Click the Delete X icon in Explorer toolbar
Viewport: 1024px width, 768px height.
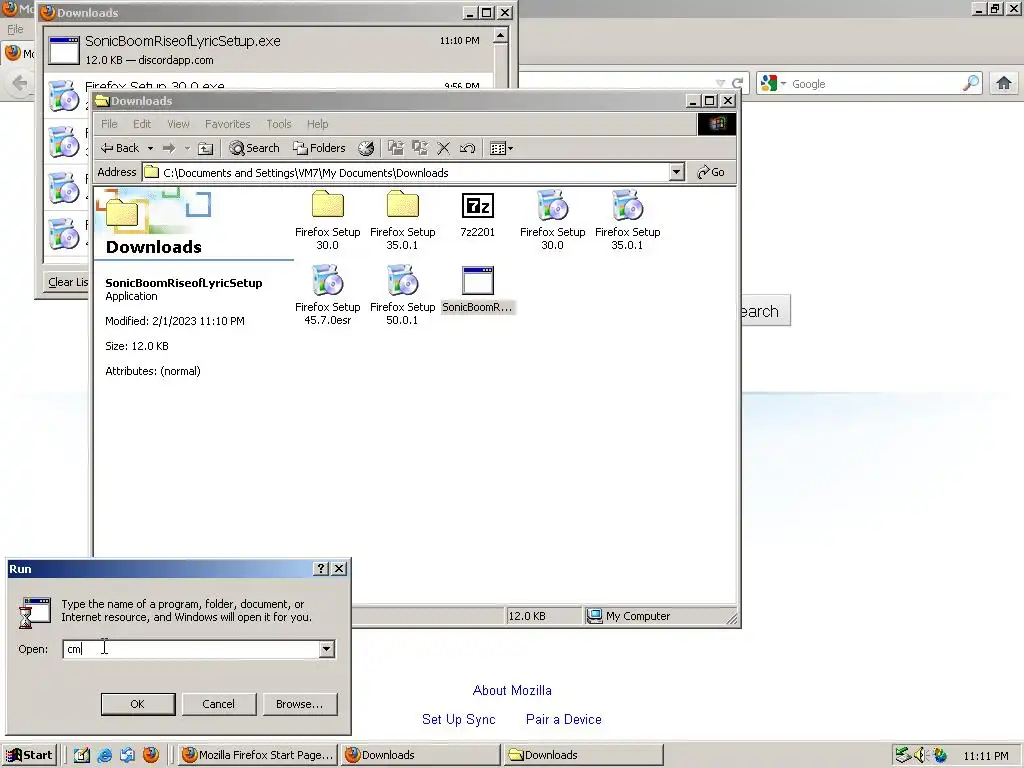[x=443, y=148]
